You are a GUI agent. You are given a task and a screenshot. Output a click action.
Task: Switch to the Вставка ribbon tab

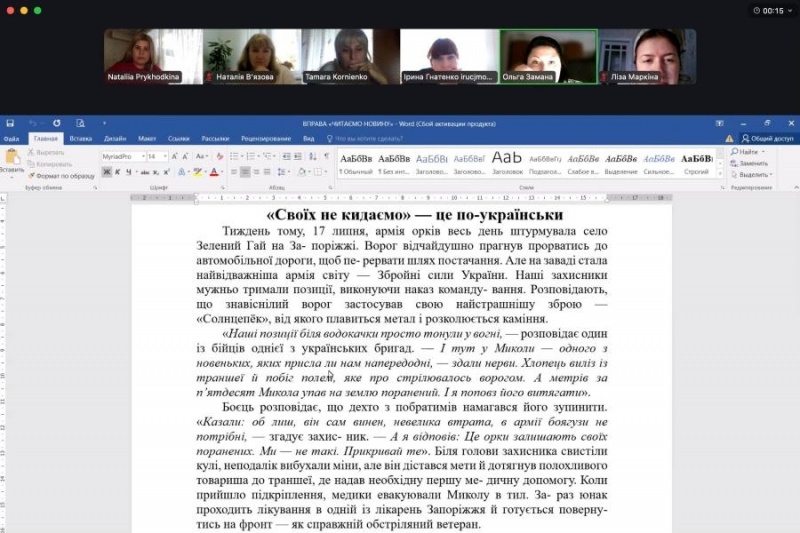(x=81, y=139)
